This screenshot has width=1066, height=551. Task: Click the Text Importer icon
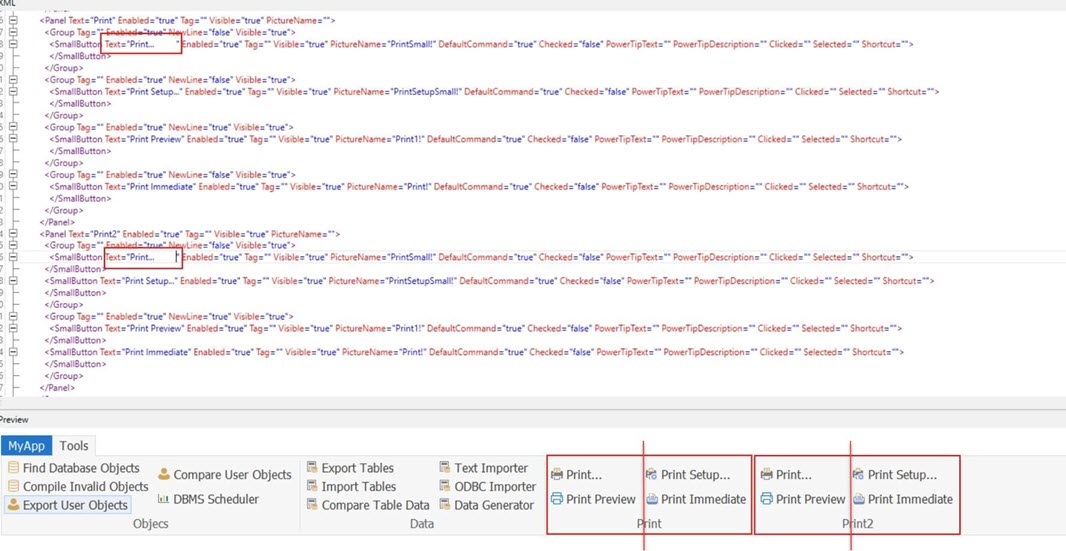click(x=445, y=468)
